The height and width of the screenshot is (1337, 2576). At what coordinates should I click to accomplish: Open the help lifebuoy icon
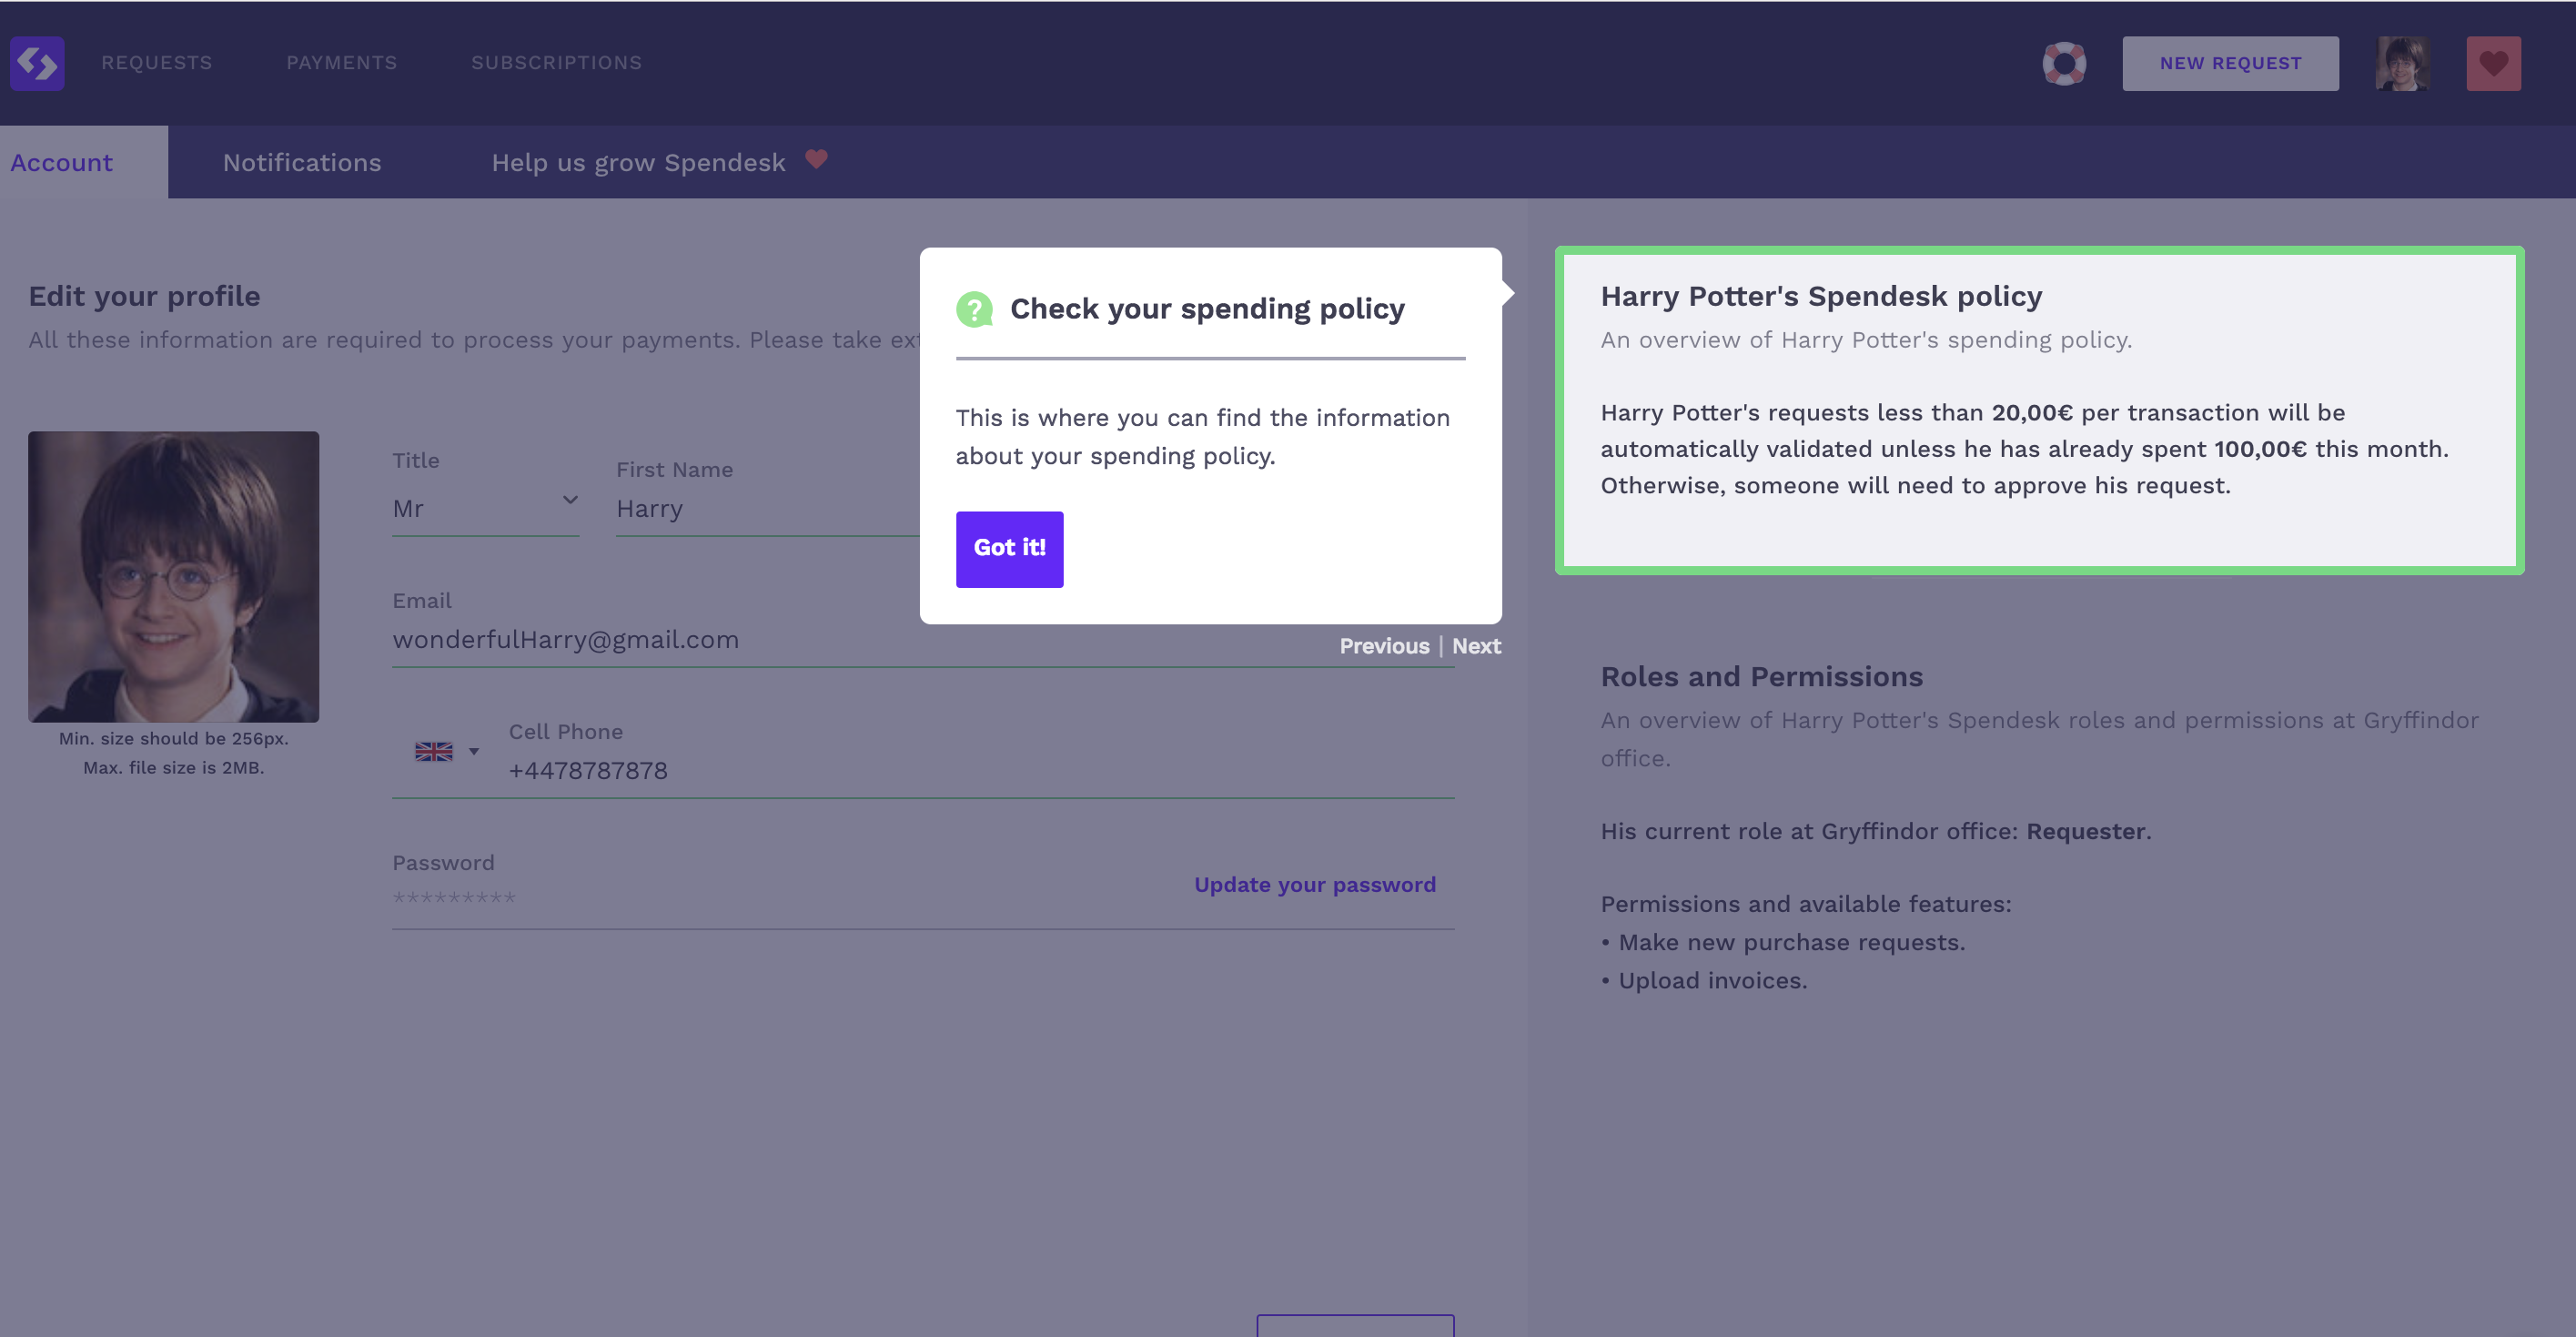coord(2064,64)
